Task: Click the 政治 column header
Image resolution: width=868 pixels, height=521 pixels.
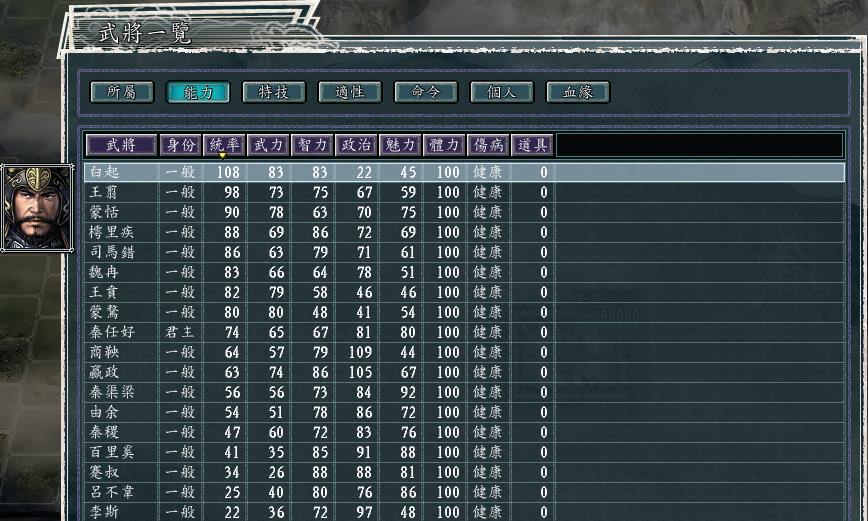Action: click(x=356, y=145)
